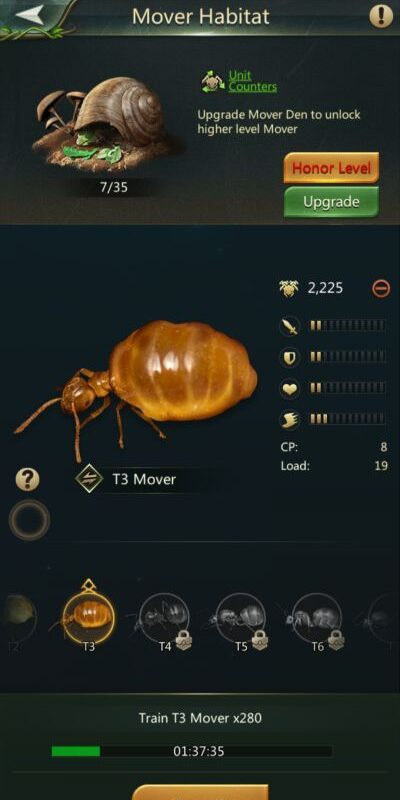Select the T3 mover tier
400x800 pixels.
pos(89,618)
